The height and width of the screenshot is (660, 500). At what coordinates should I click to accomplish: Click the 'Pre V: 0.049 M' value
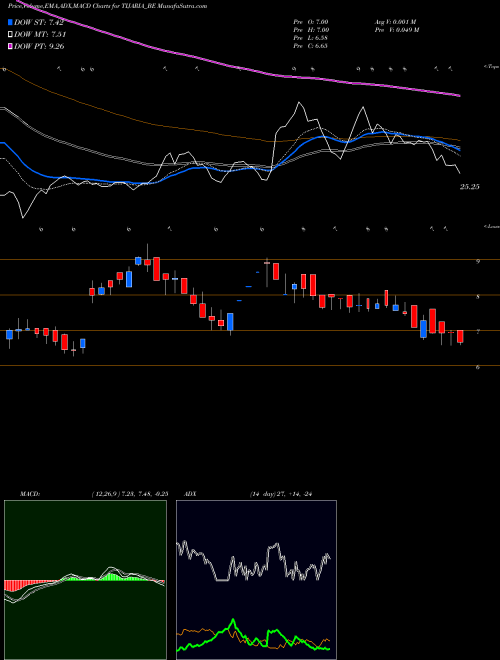(x=397, y=30)
